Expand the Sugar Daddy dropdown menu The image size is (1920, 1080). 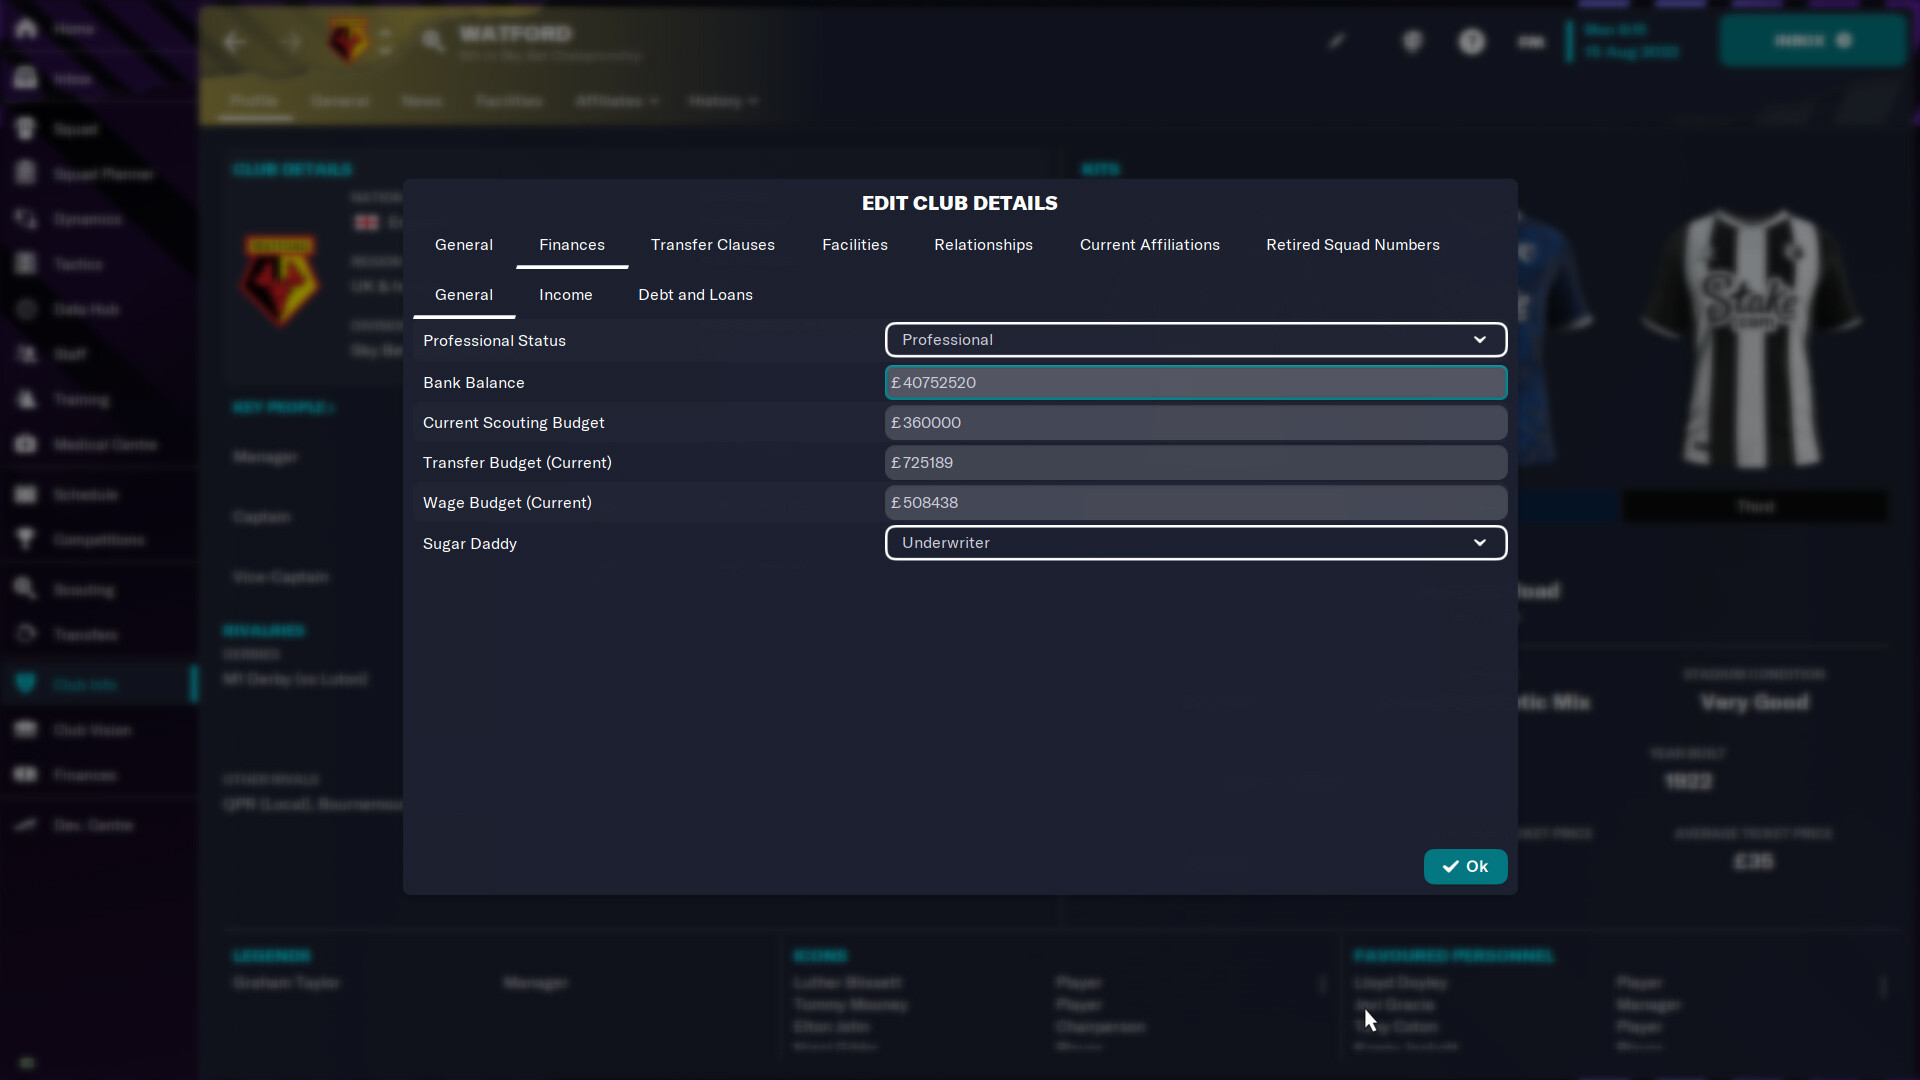(x=1480, y=542)
